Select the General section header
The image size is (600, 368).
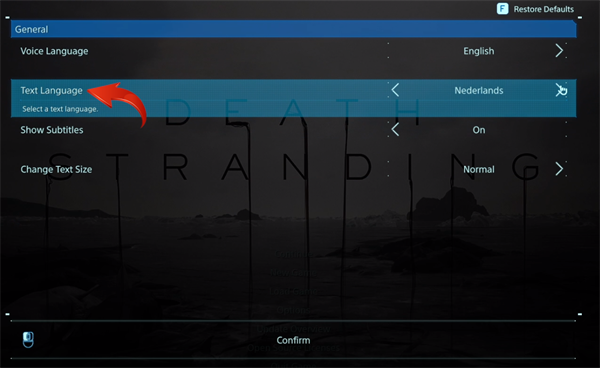point(293,29)
